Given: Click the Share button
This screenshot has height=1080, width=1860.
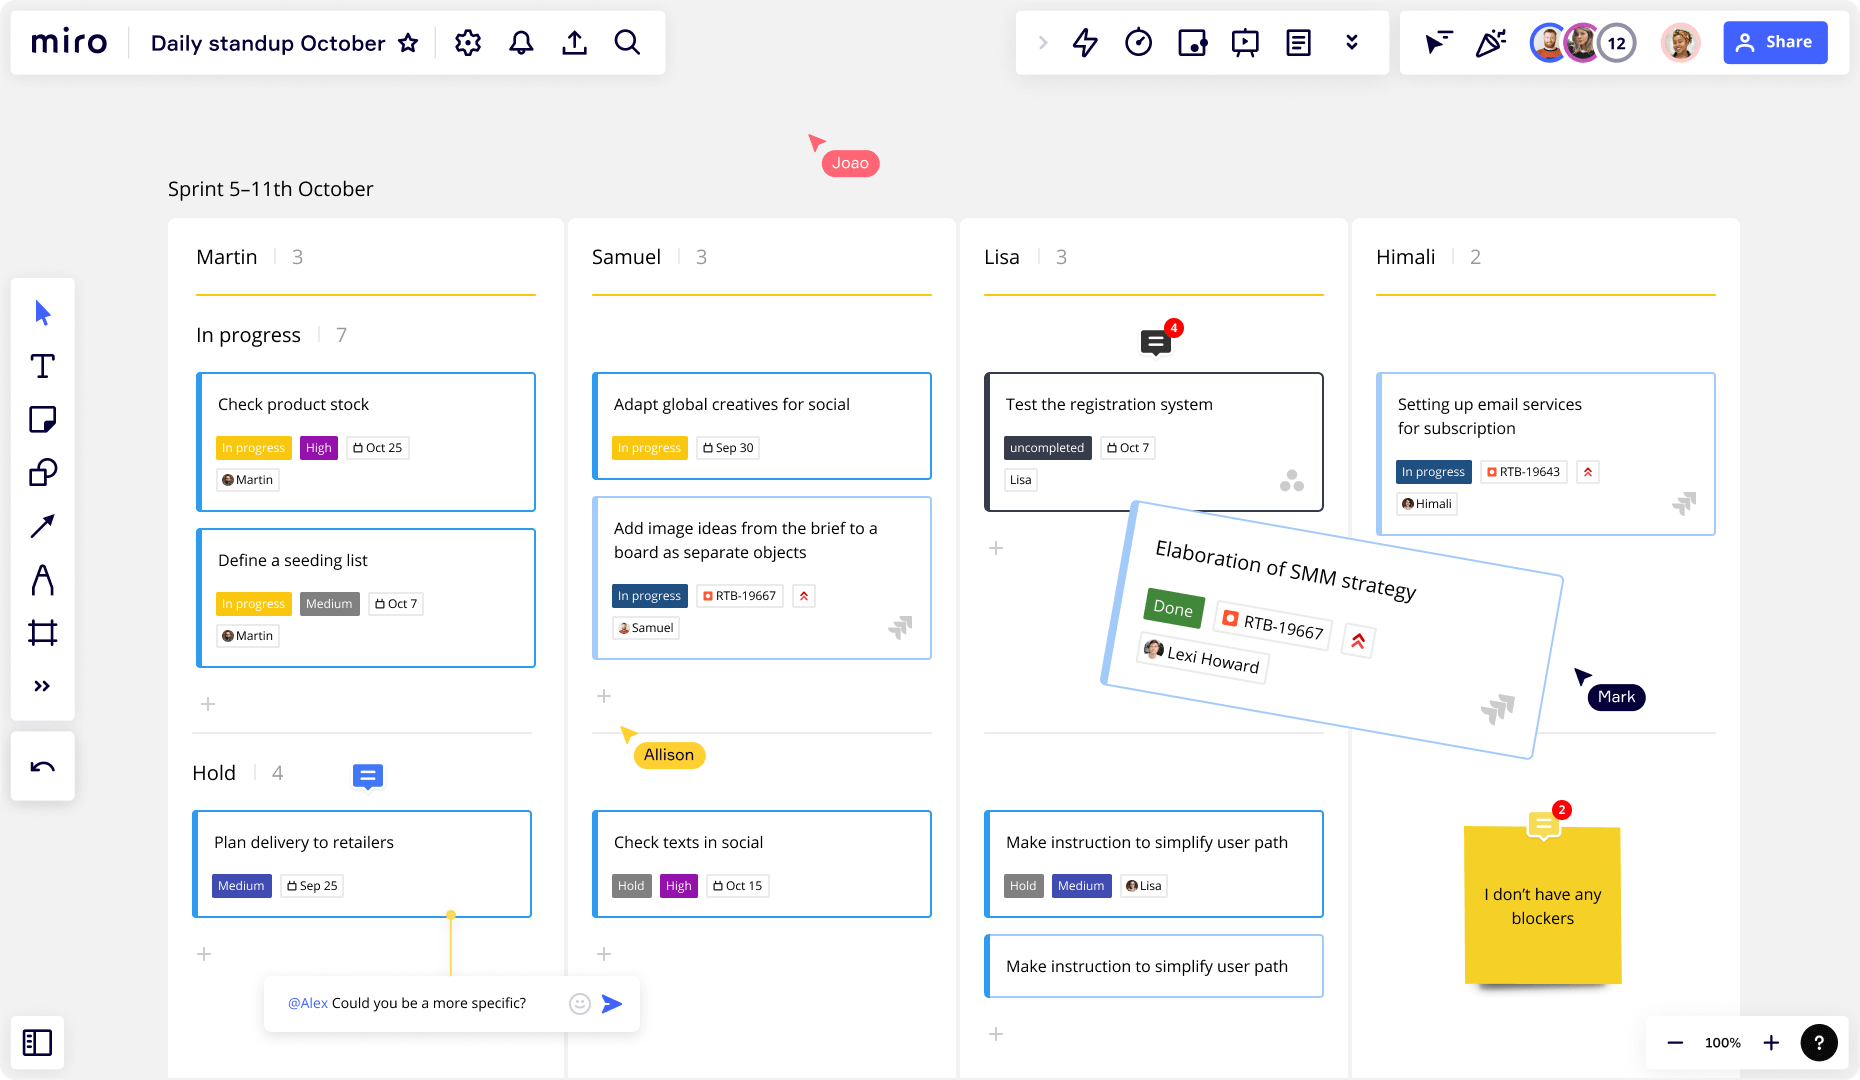Looking at the screenshot, I should click(x=1775, y=42).
